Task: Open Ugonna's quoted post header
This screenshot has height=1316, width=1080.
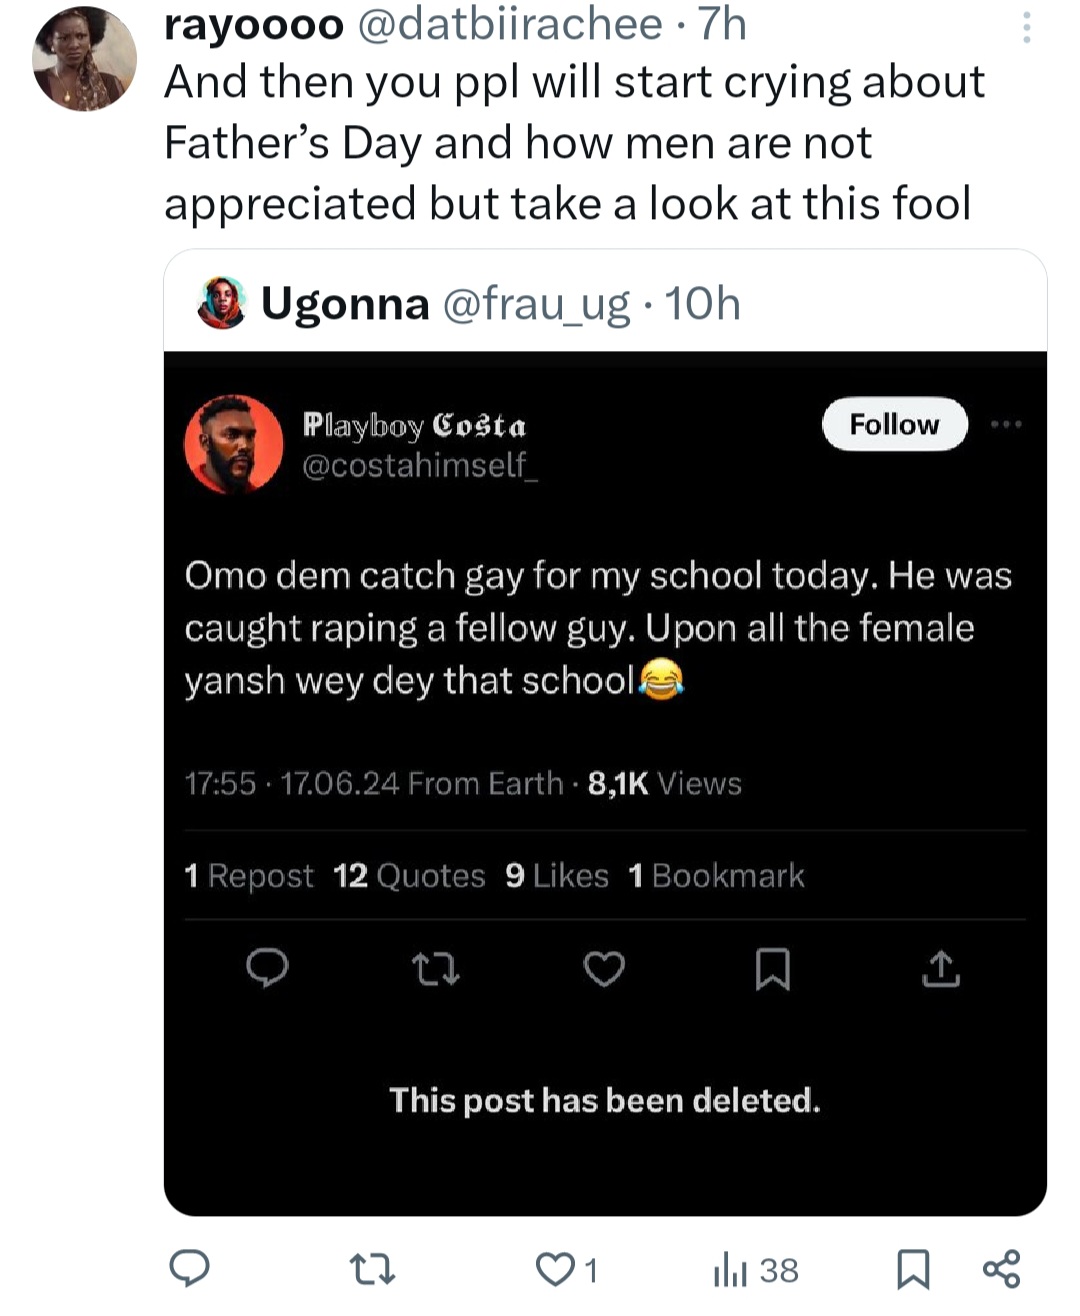Action: 500,303
